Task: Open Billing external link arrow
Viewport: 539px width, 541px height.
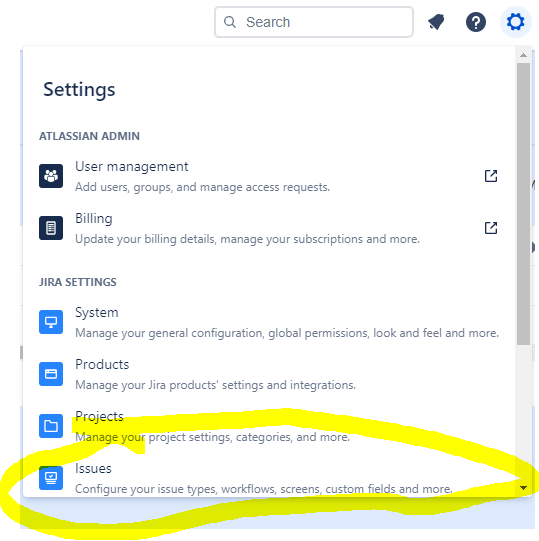Action: pyautogui.click(x=491, y=228)
